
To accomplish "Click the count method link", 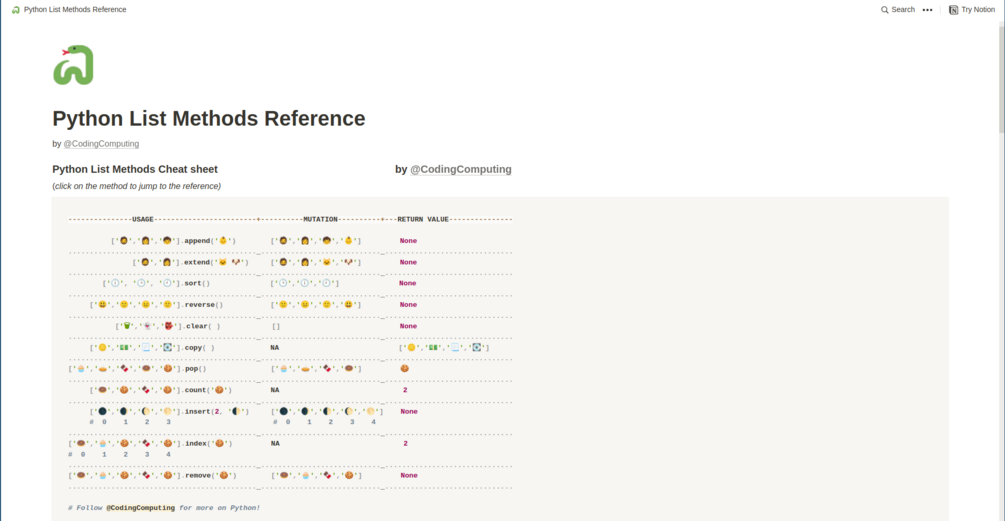I will tap(198, 390).
